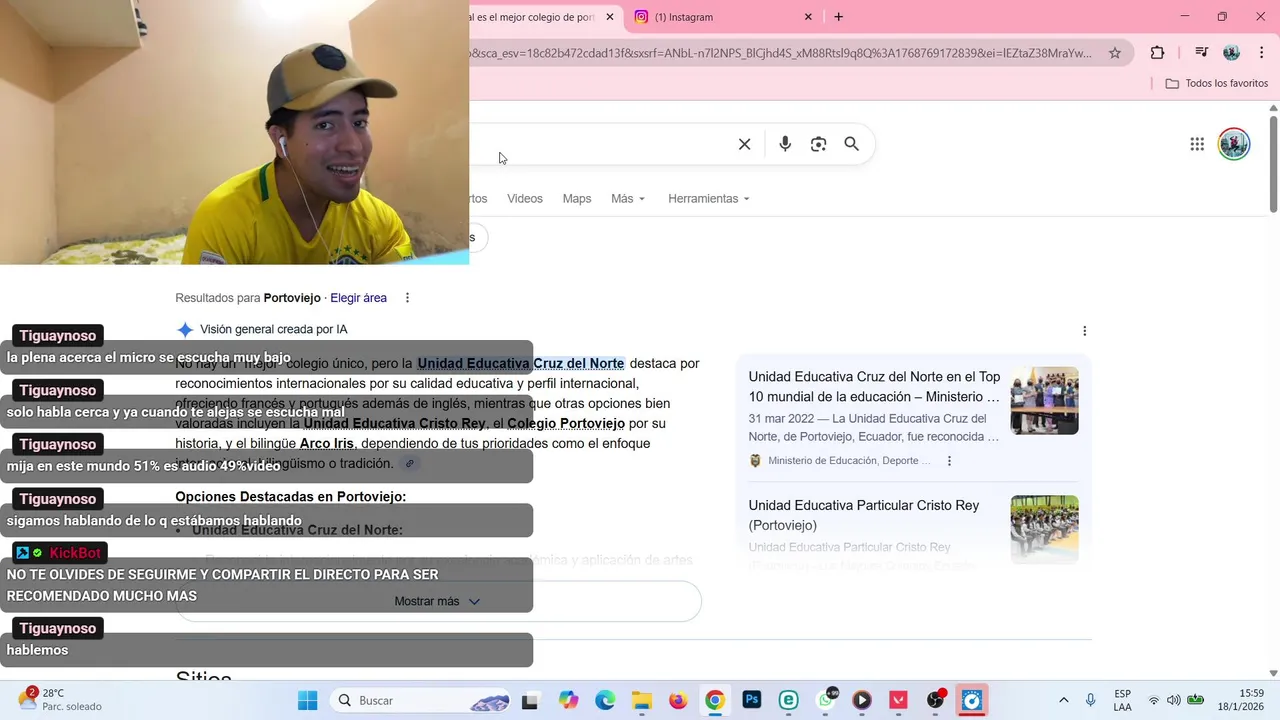The height and width of the screenshot is (720, 1280).
Task: Open the Chrome three-dot menu
Action: point(1262,53)
